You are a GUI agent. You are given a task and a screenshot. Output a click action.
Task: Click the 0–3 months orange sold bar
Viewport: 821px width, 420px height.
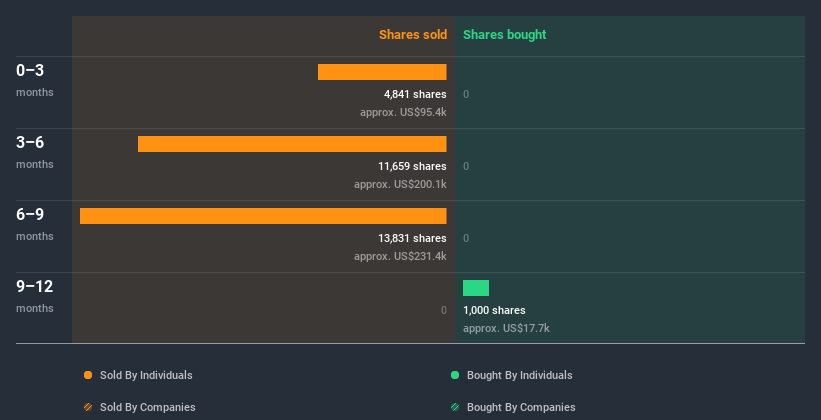tap(382, 72)
